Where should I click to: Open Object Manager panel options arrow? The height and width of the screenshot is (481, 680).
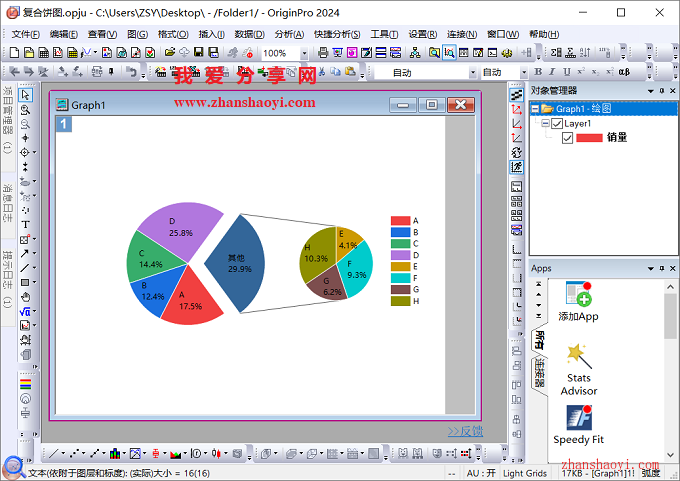point(651,91)
